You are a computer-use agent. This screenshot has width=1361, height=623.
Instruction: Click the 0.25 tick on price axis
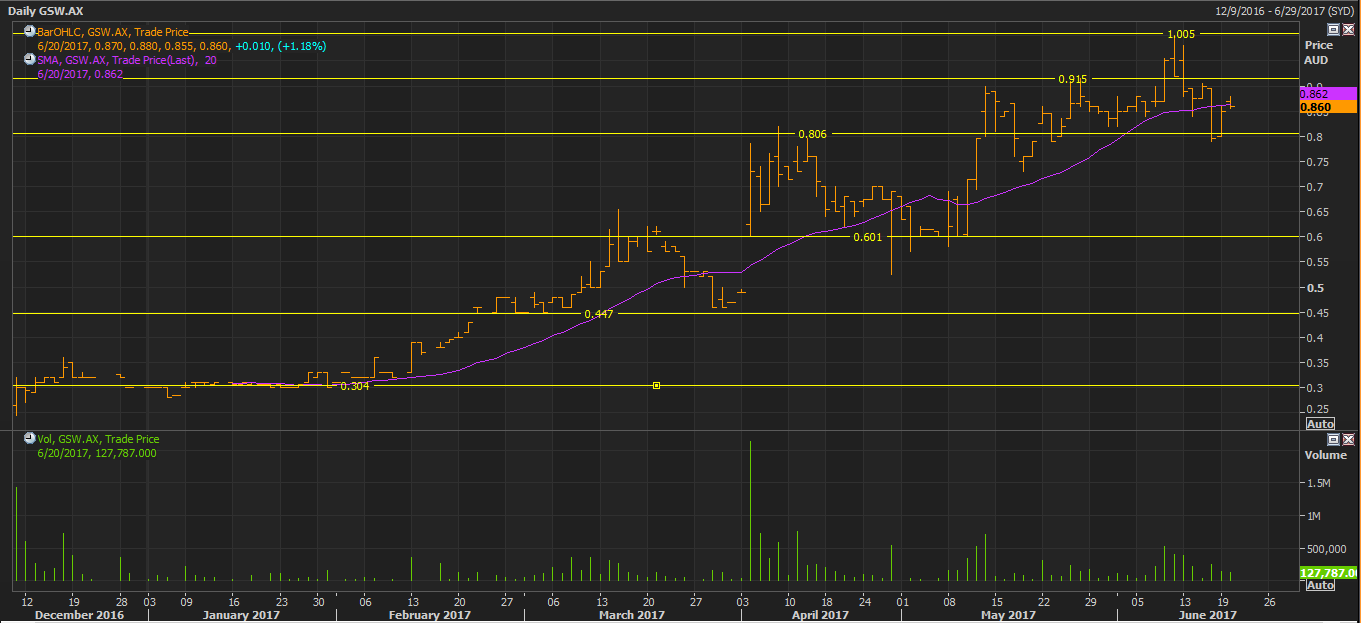pos(1316,409)
